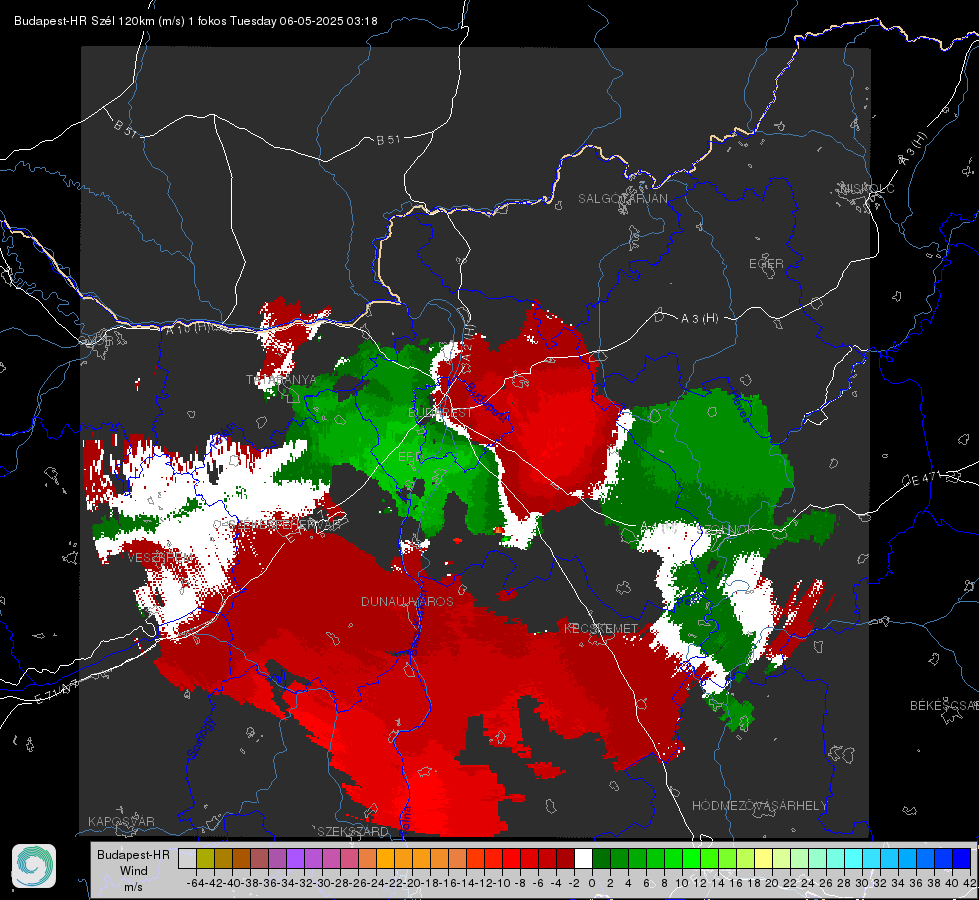Click the radar title 'Budapest-HR Szél 120km' text
Viewport: 979px width, 900px height.
(x=84, y=21)
